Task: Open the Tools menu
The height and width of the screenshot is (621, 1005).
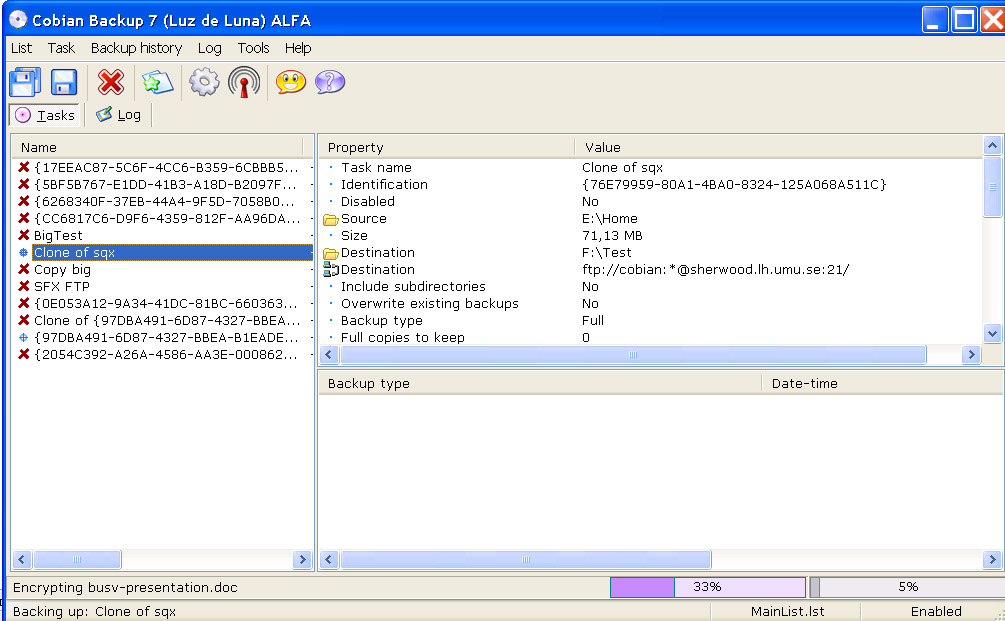Action: [253, 48]
